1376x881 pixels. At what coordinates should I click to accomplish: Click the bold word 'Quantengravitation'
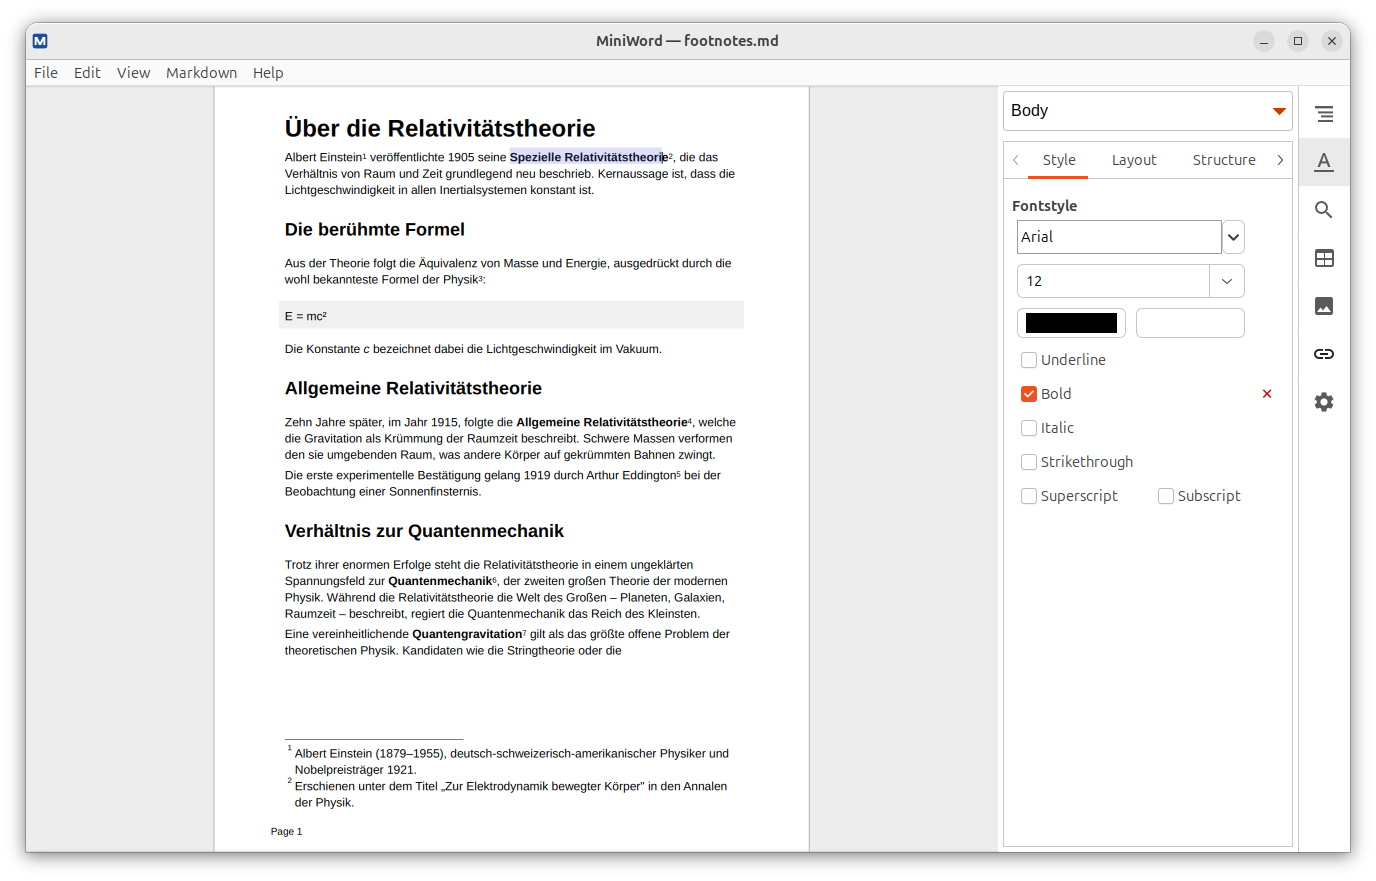tap(467, 634)
